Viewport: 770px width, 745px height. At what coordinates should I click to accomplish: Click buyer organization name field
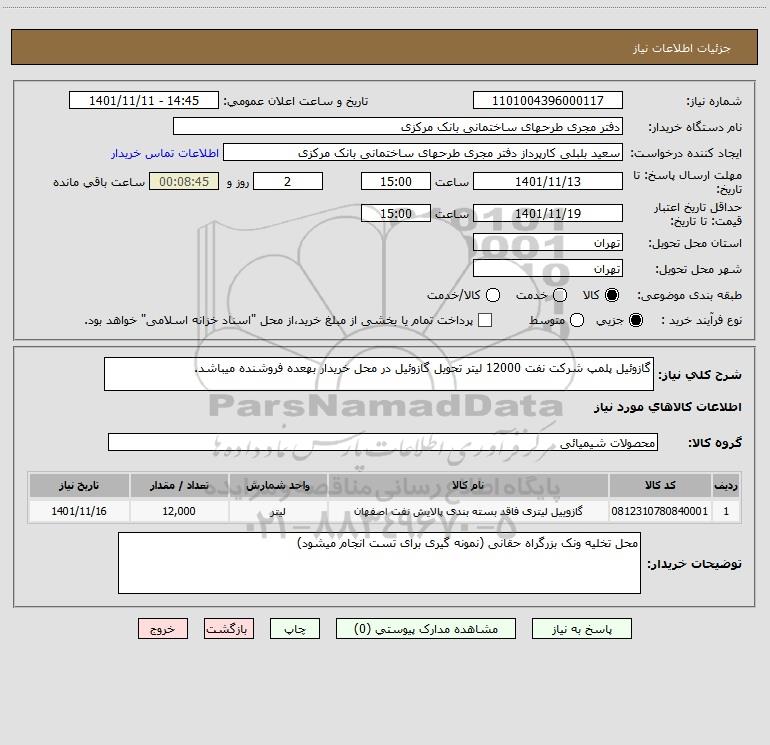[x=398, y=126]
